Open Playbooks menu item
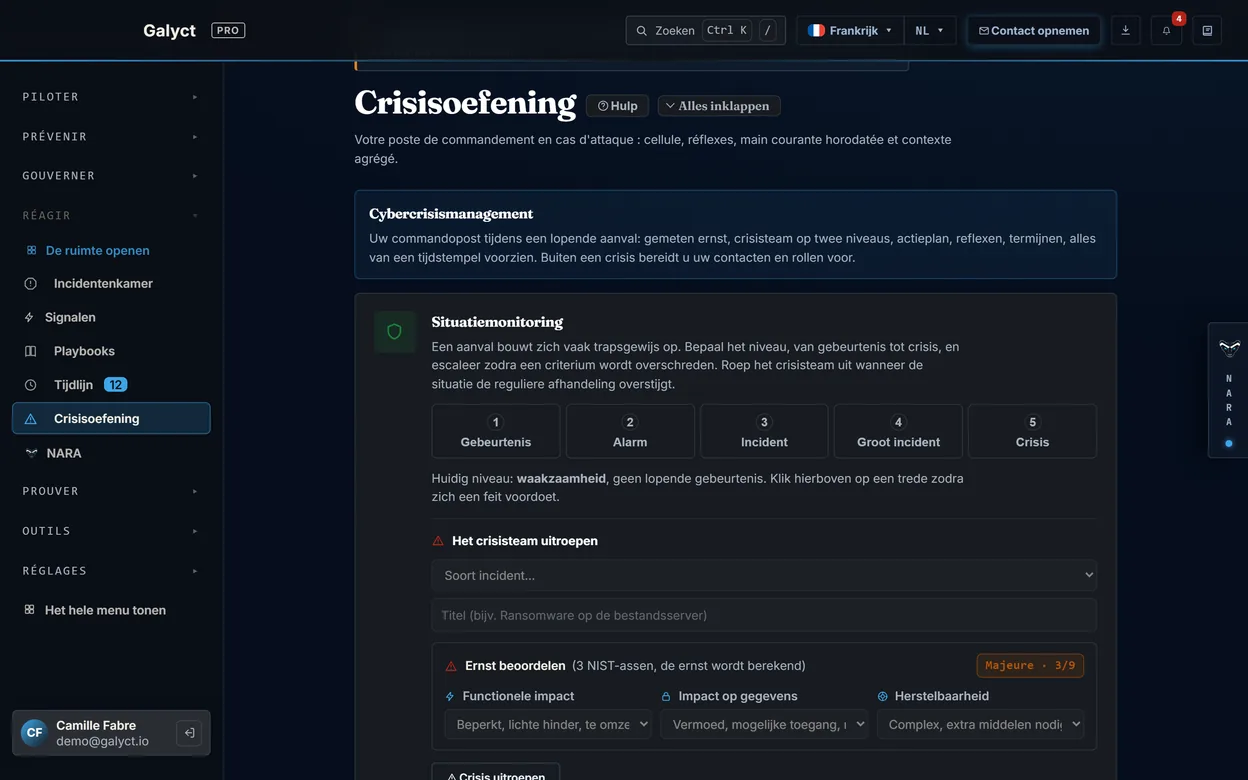Image resolution: width=1248 pixels, height=780 pixels. coord(111,351)
